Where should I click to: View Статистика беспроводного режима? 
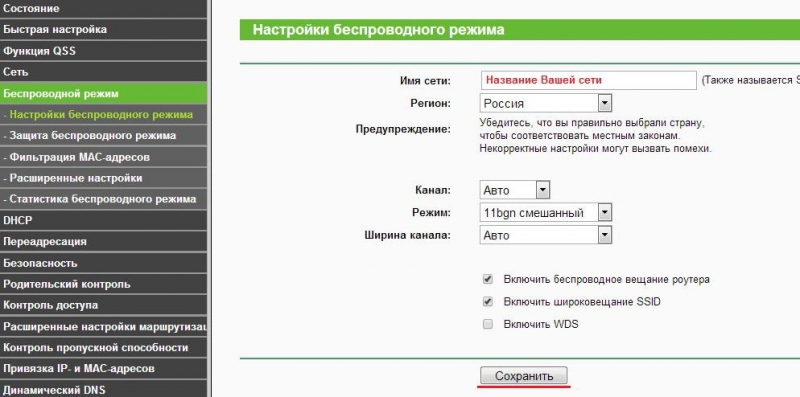pyautogui.click(x=104, y=200)
